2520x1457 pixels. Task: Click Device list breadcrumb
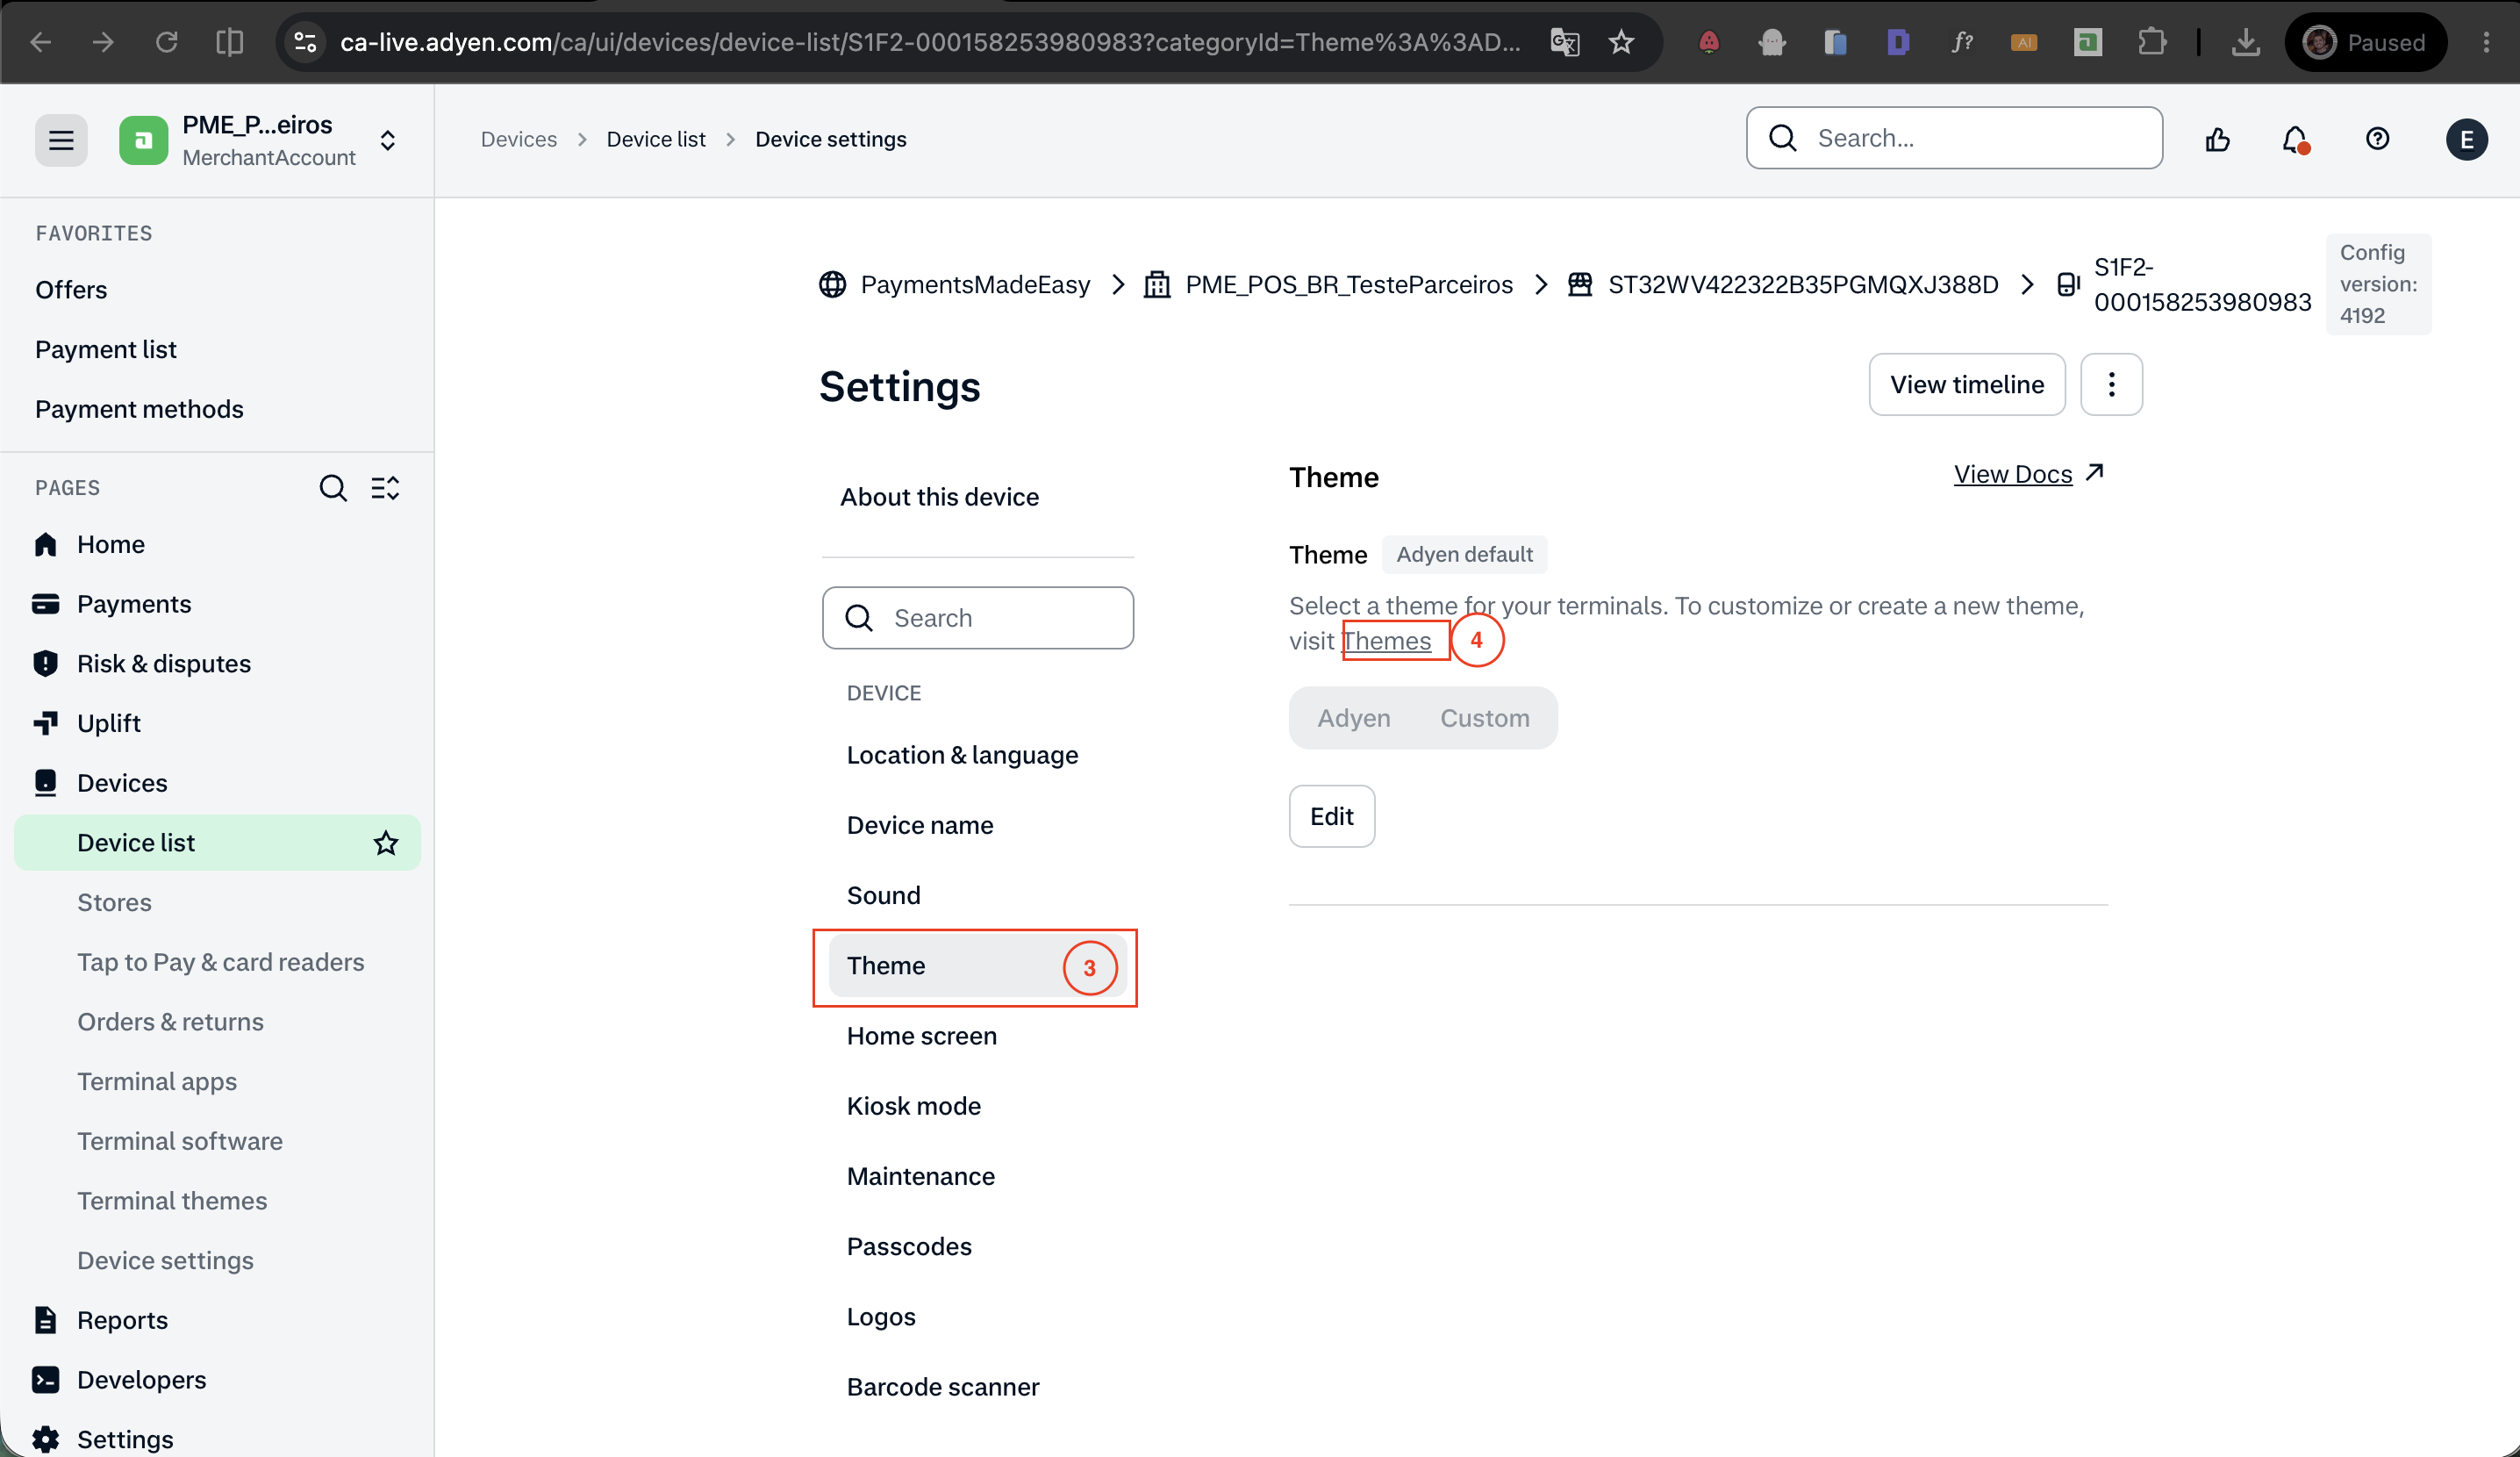[656, 139]
